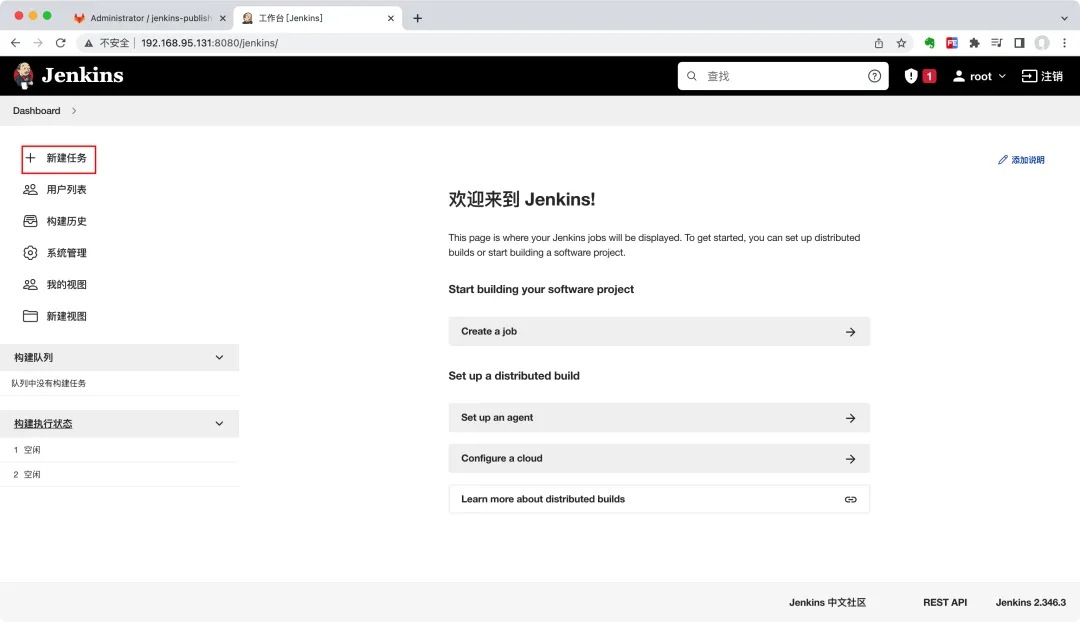Screen dimensions: 1080x622
Task: Open the REST API footer link
Action: pos(945,602)
